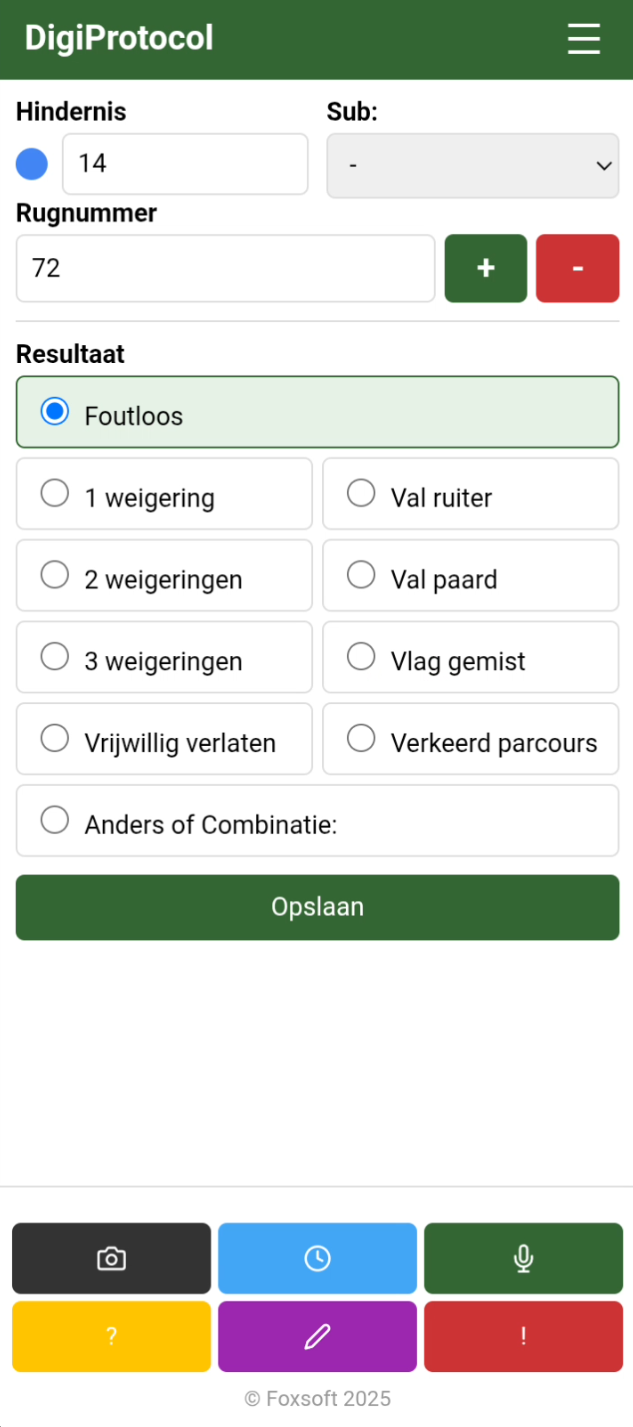Click the Hindernis number field

click(x=185, y=164)
